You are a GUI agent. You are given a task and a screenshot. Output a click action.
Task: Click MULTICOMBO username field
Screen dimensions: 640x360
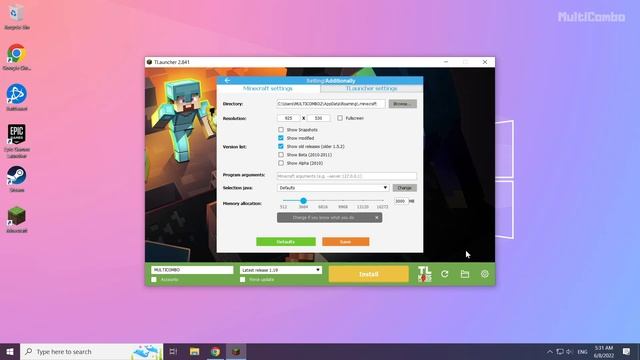tap(192, 270)
